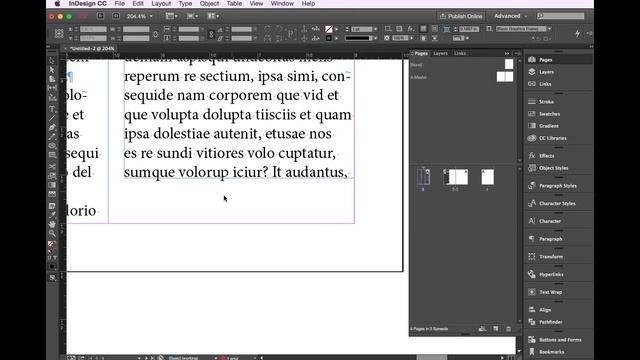
Task: Select the Free Transform tool
Action: 52,176
